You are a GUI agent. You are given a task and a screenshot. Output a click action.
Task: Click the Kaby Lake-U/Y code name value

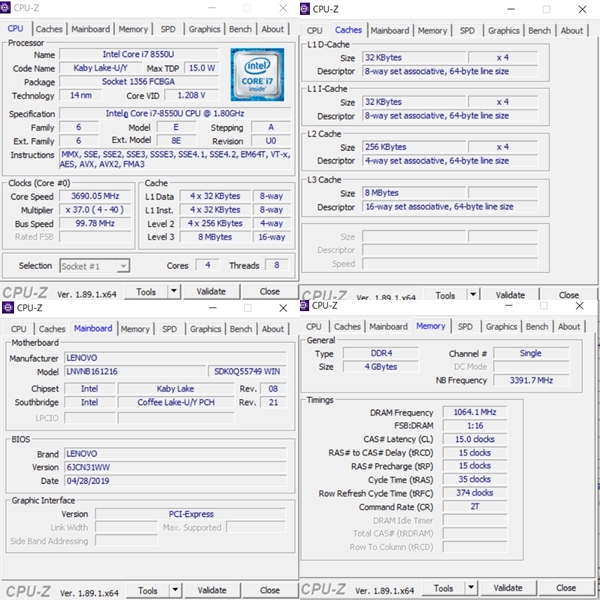100,68
